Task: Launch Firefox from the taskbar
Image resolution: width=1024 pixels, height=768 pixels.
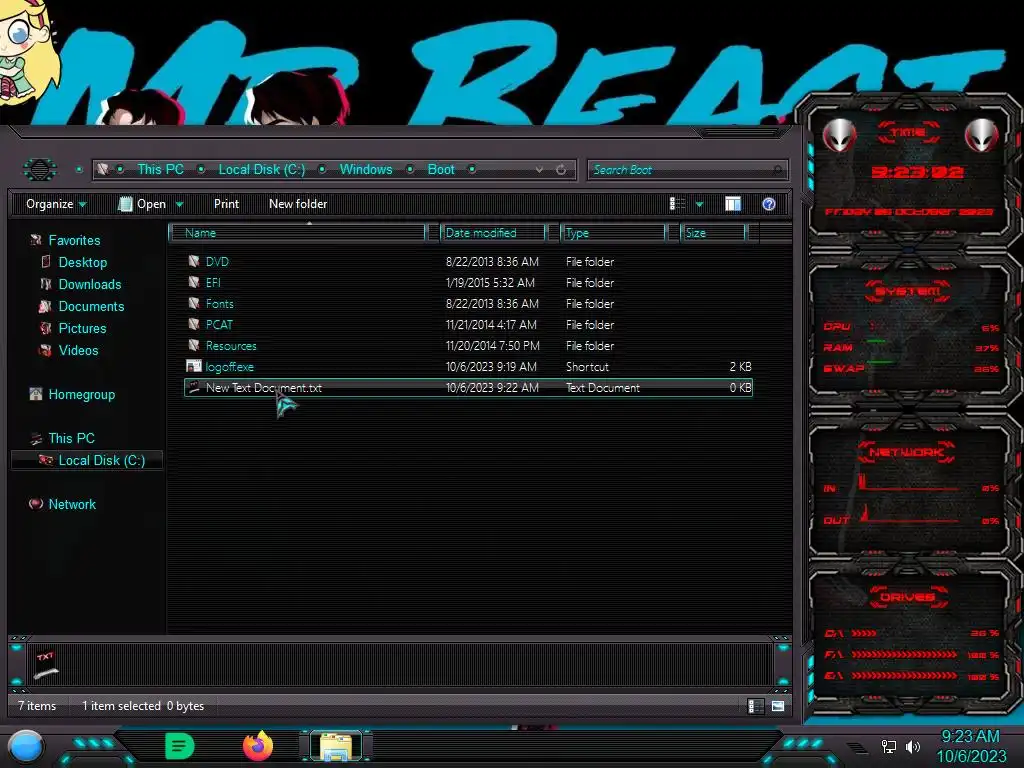Action: click(258, 746)
